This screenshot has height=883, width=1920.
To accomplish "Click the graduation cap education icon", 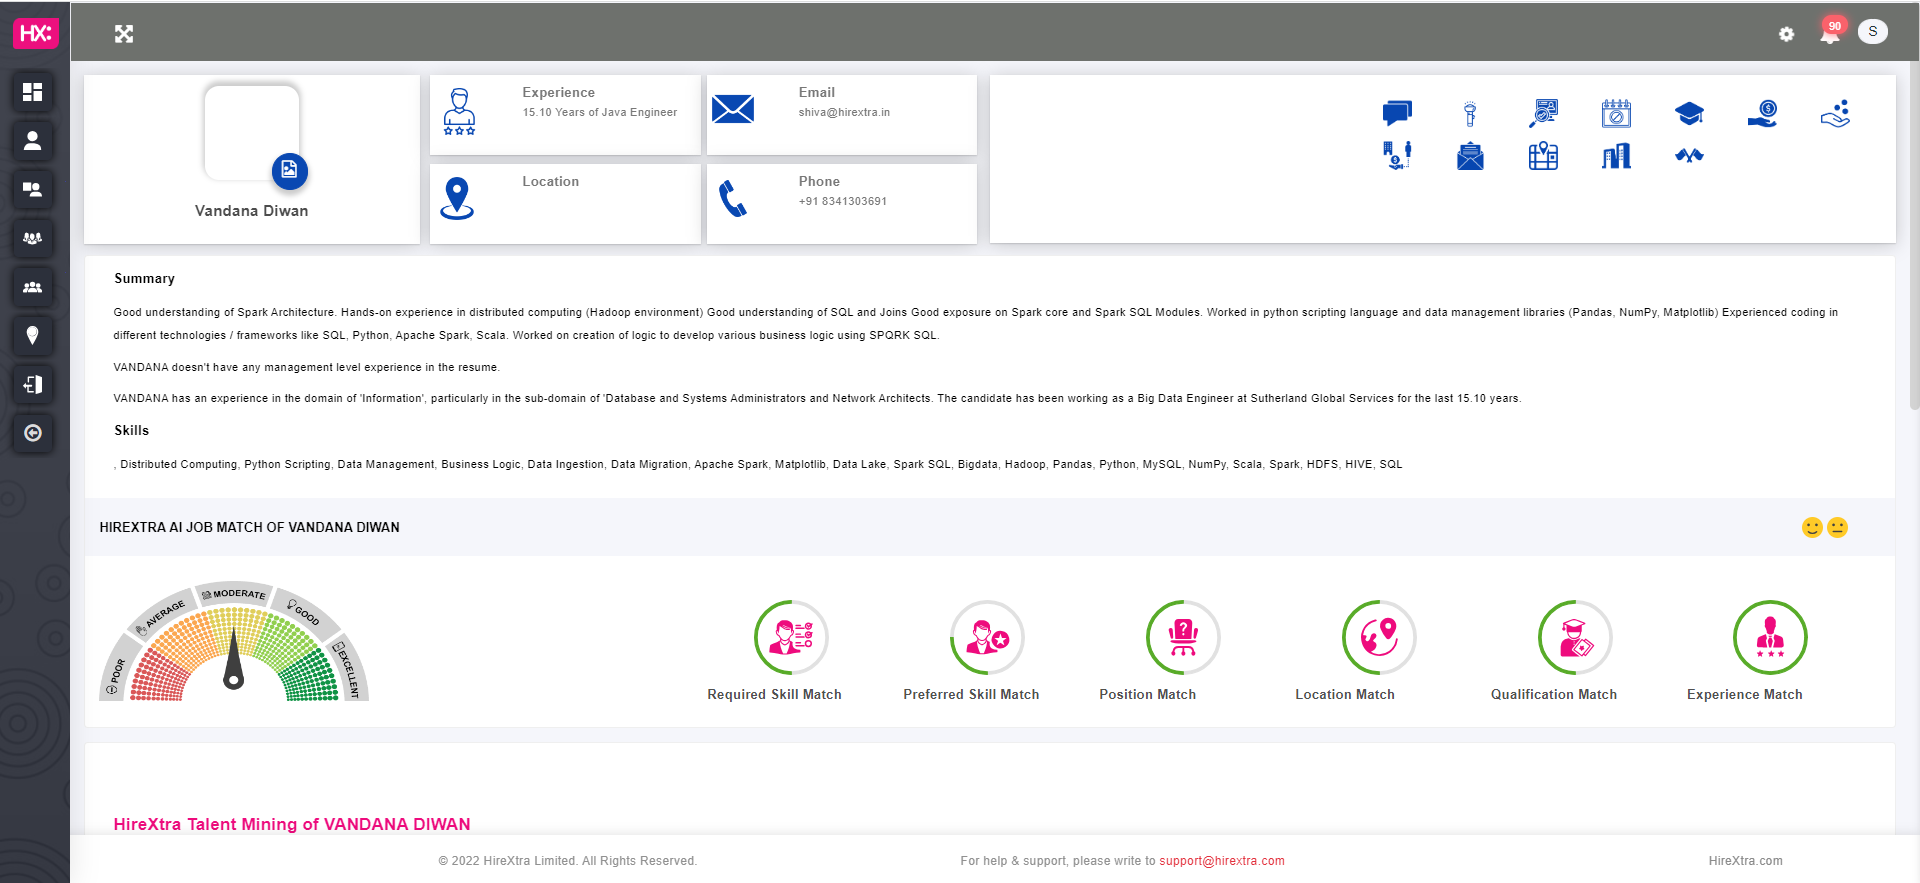I will [x=1689, y=113].
